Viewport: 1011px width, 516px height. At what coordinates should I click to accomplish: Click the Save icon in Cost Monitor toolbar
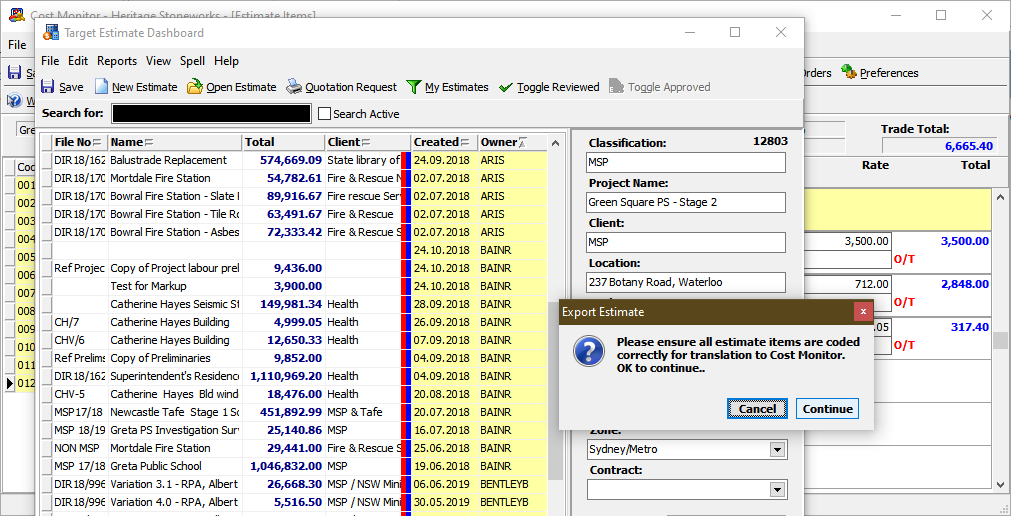[14, 72]
